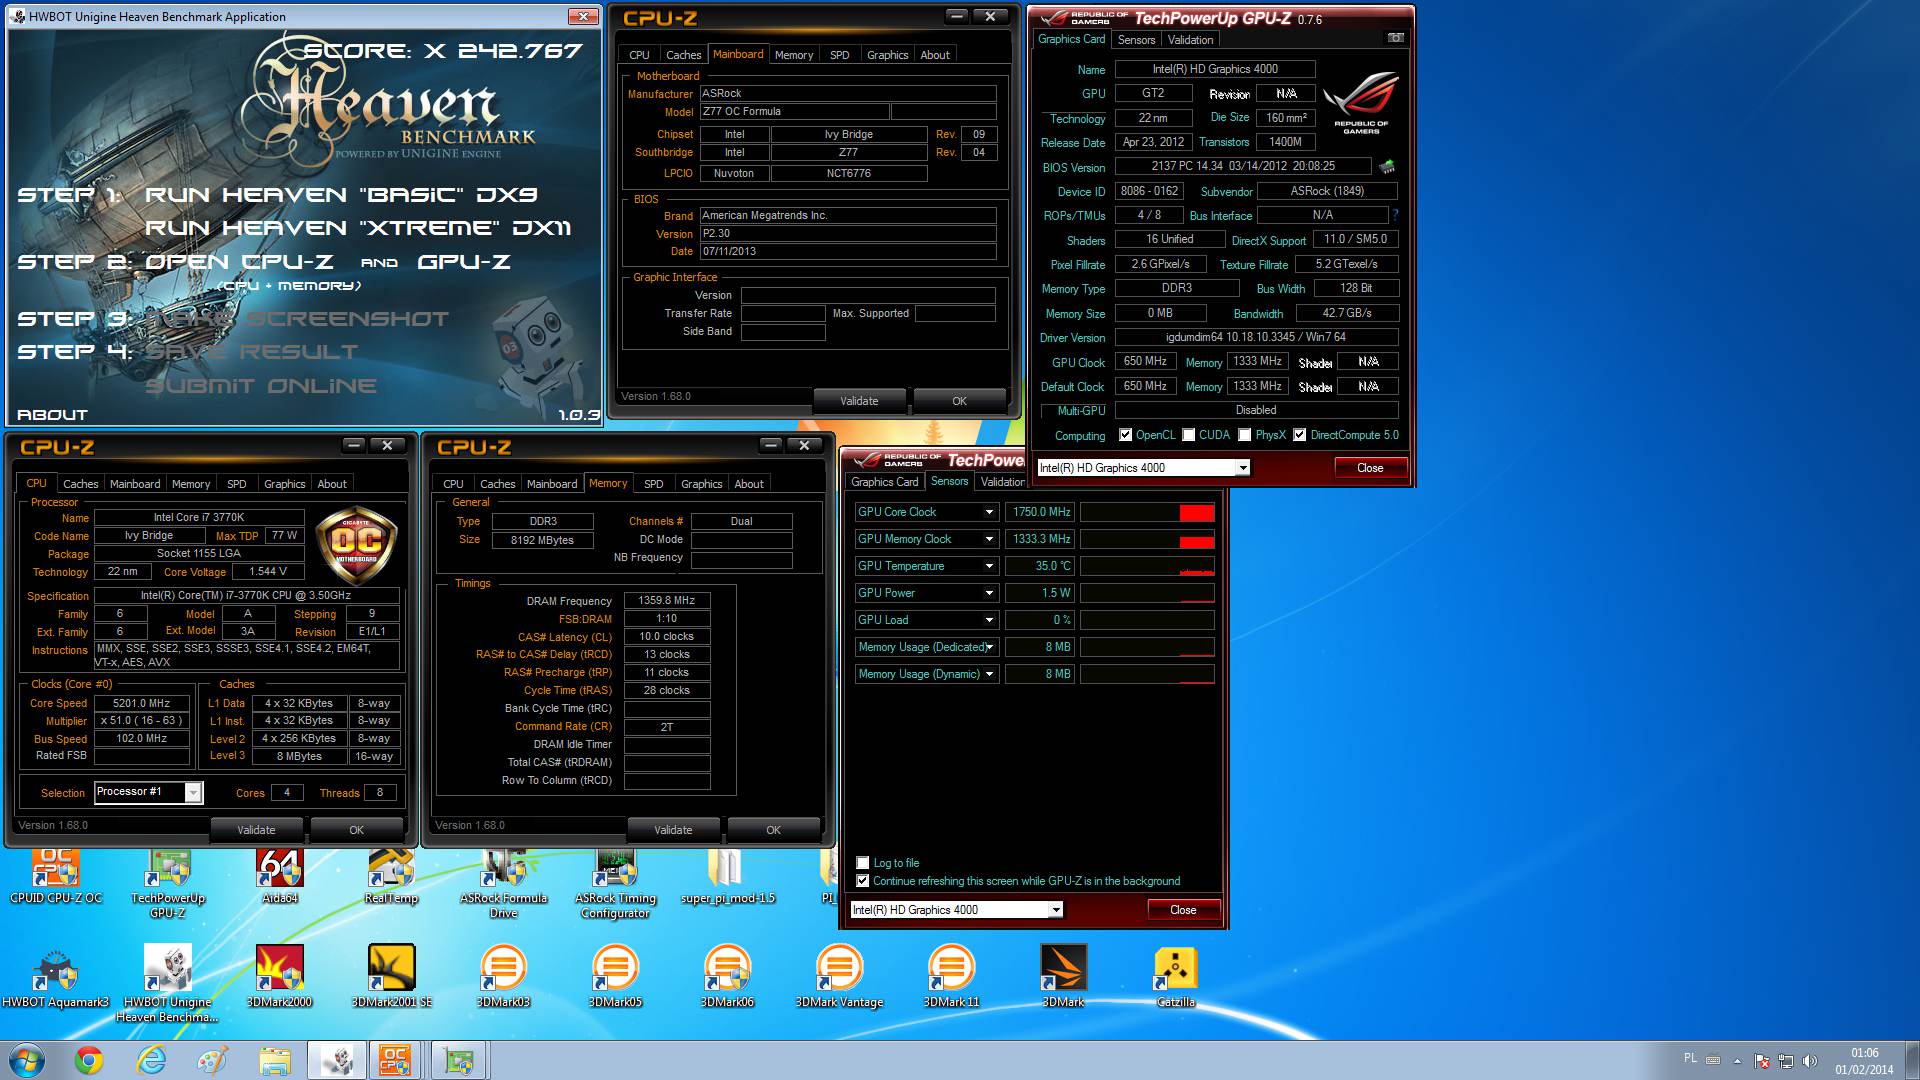The image size is (1920, 1080).
Task: Open Graphics tab in CPU-Z Mainboard window
Action: tap(887, 55)
